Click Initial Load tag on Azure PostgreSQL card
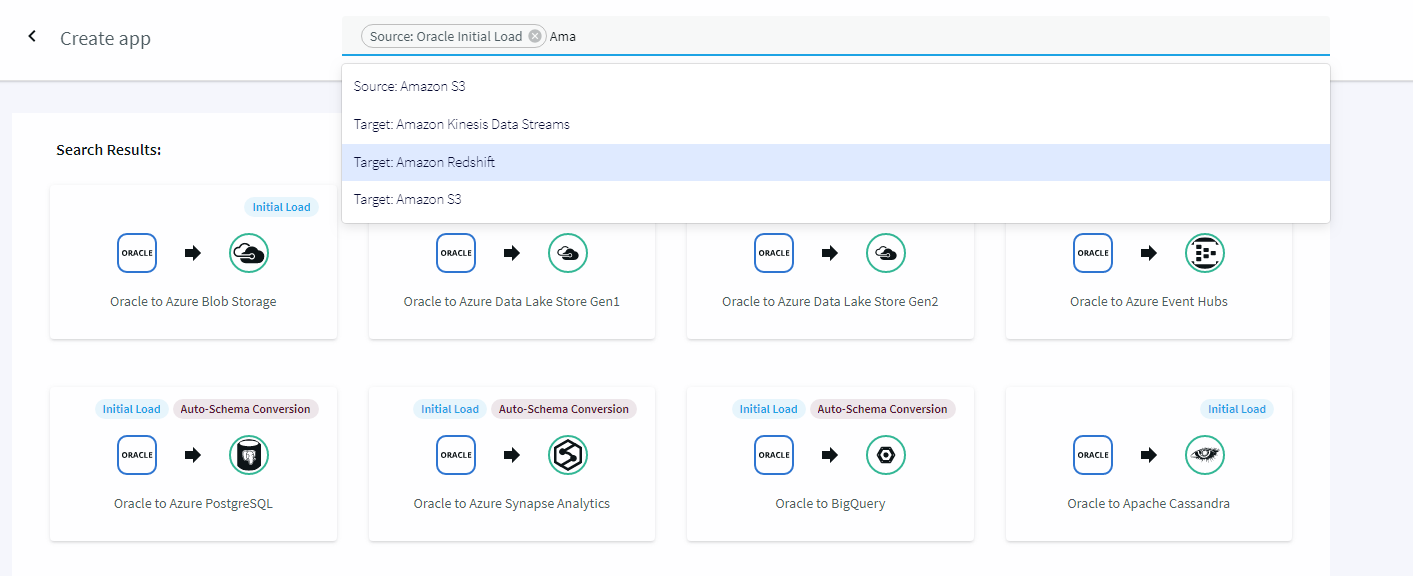1413x576 pixels. [132, 409]
